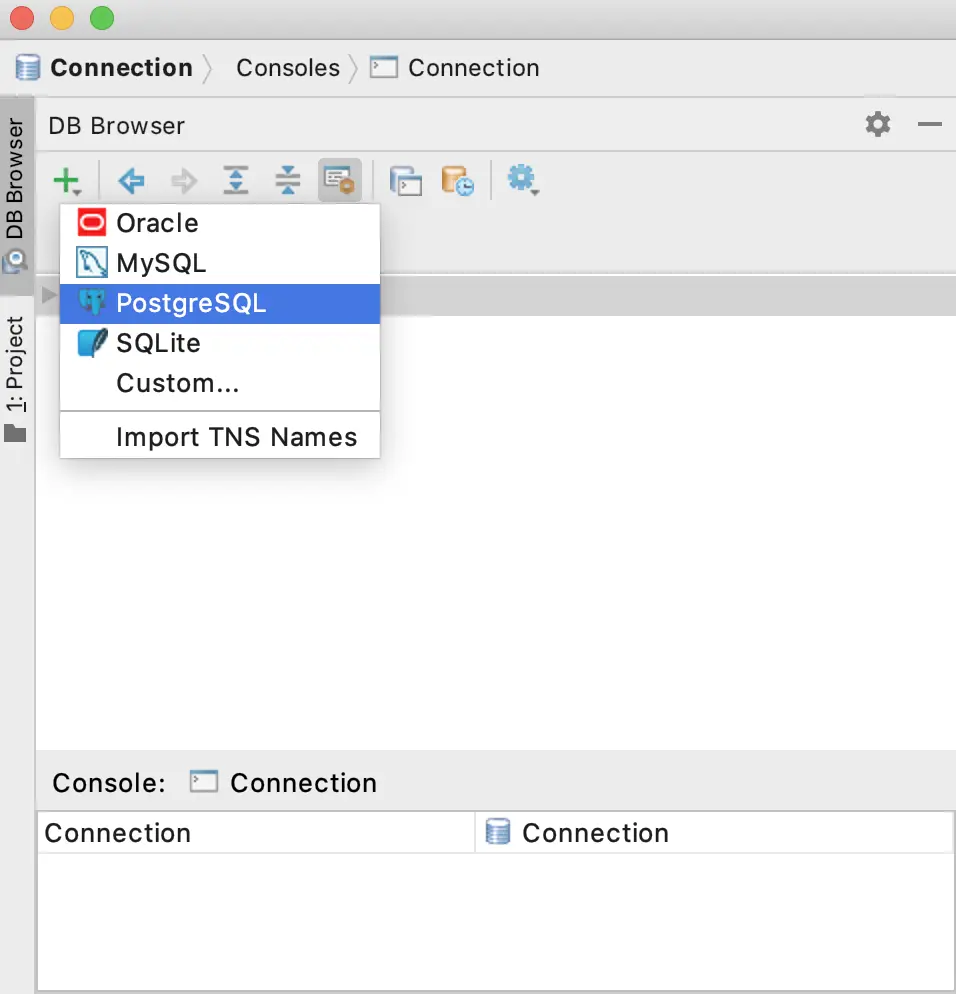Hide the DB Browser panel with minus
Image resolution: width=956 pixels, height=994 pixels.
coord(929,124)
